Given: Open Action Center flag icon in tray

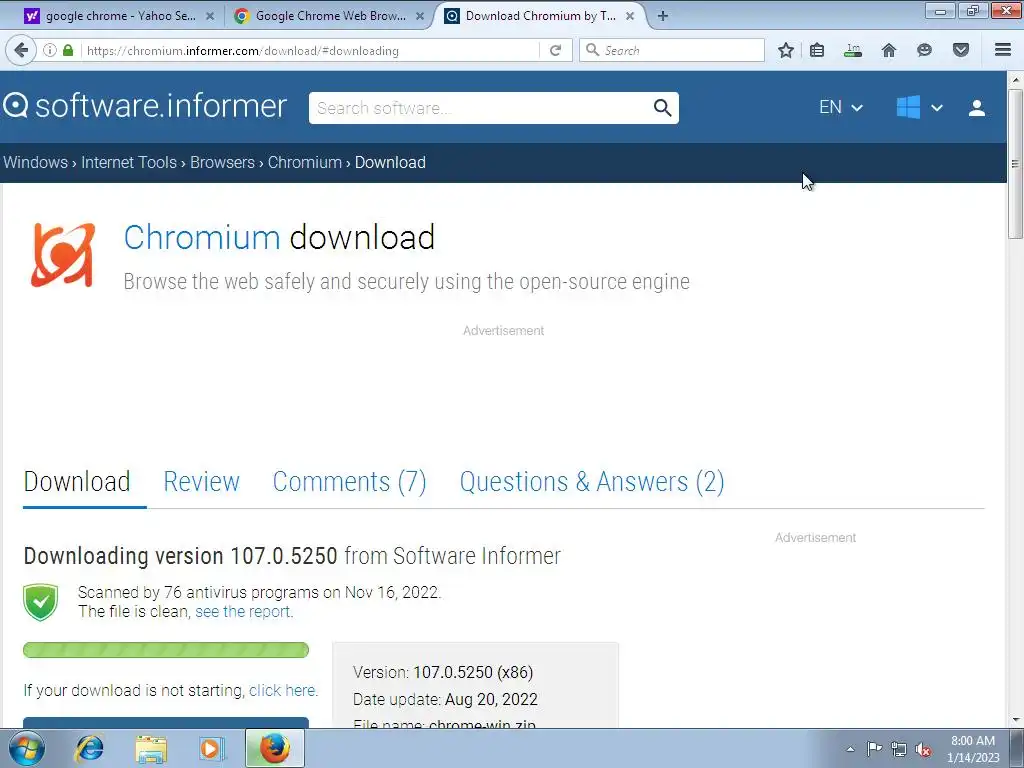Looking at the screenshot, I should 874,749.
